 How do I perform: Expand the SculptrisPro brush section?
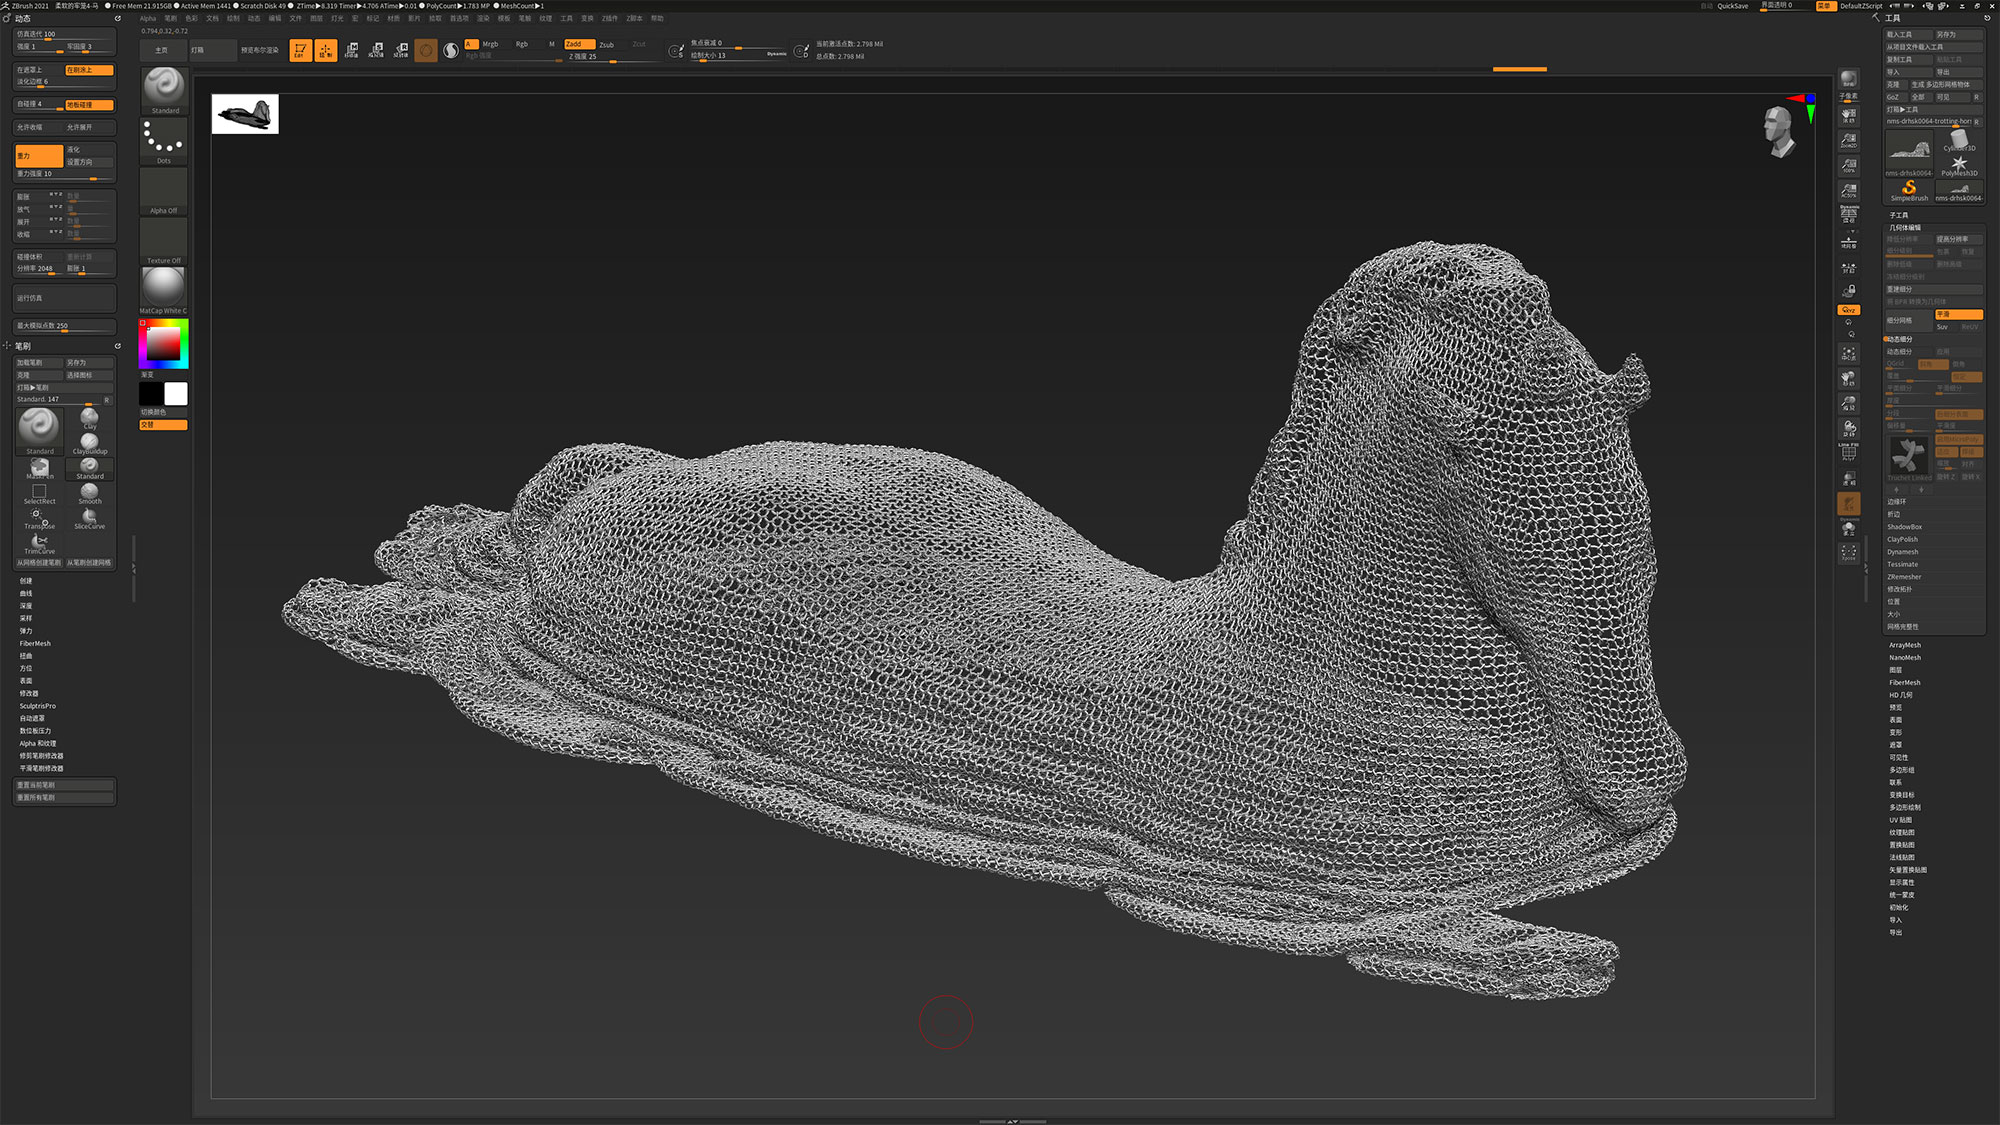(38, 706)
